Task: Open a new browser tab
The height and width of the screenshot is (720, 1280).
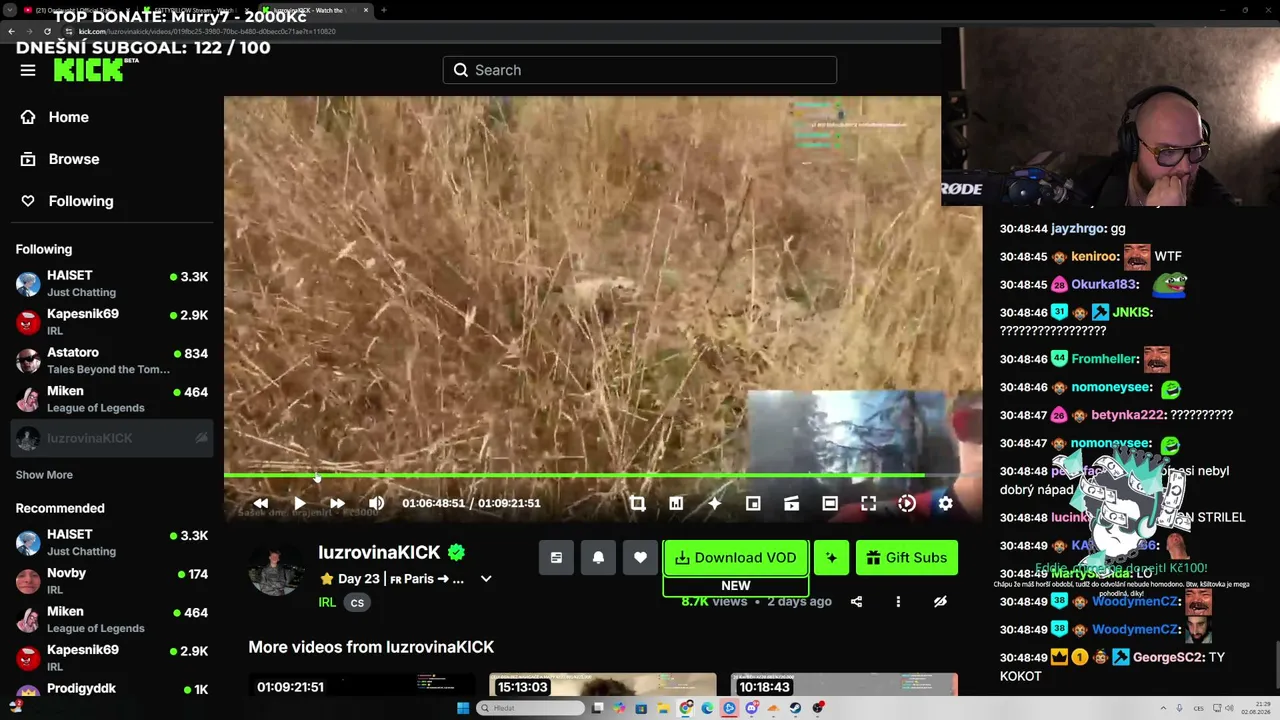Action: coord(384,10)
